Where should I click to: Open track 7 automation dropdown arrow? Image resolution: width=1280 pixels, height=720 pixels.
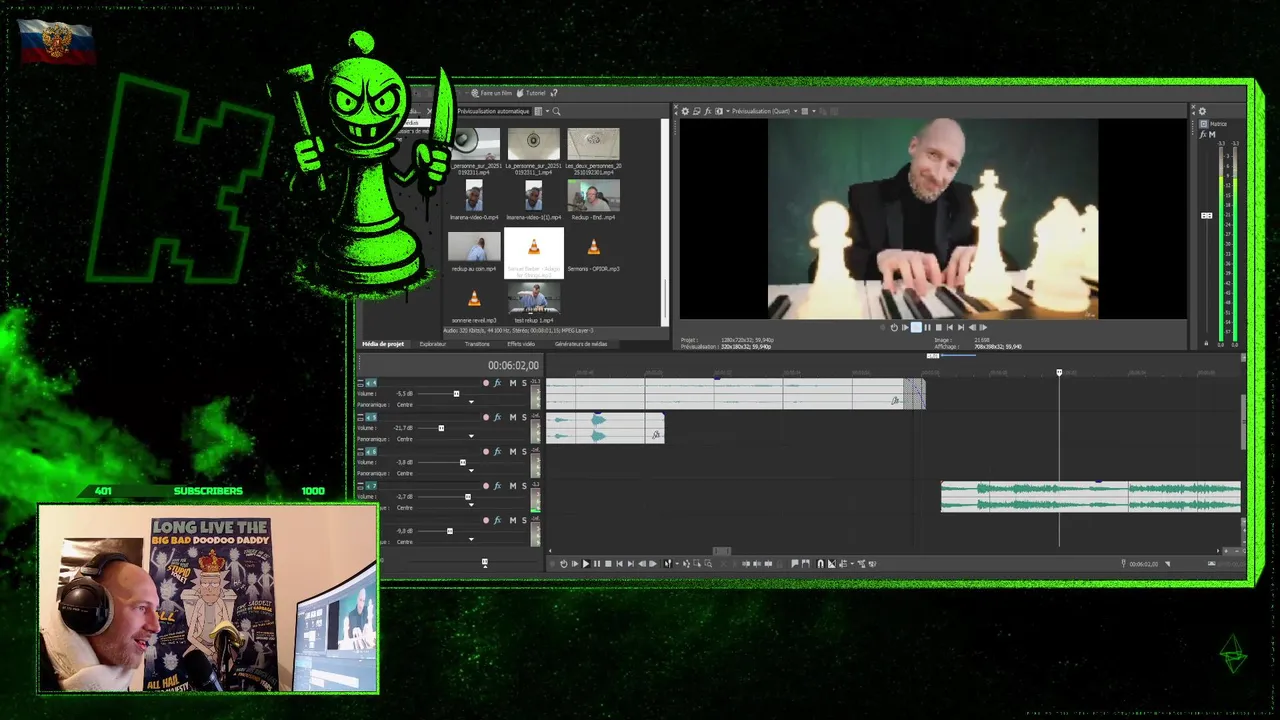click(x=471, y=505)
